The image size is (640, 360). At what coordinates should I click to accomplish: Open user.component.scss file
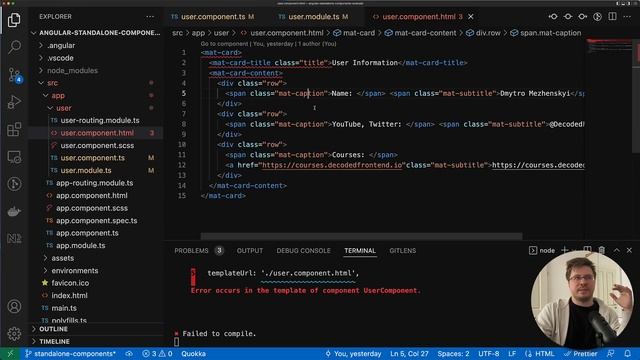pyautogui.click(x=97, y=145)
